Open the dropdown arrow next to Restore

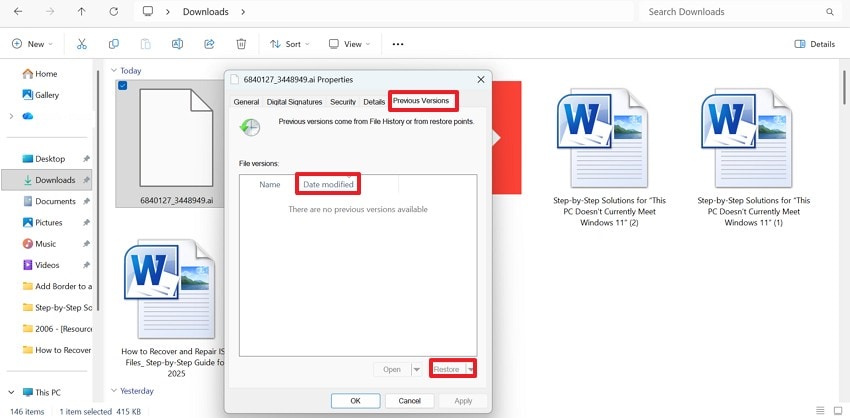470,370
